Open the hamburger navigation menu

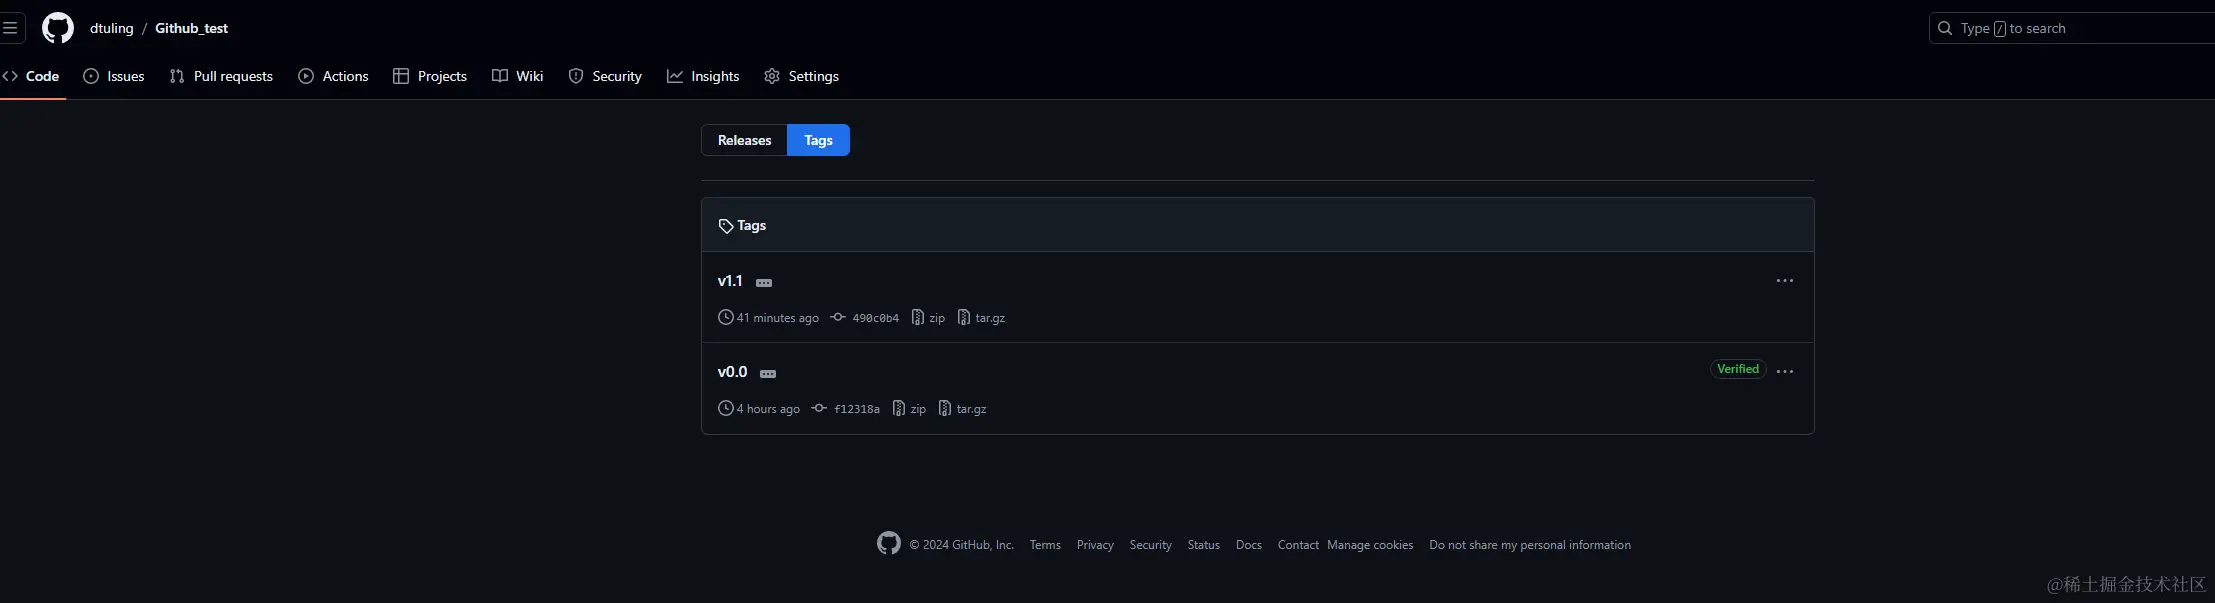click(10, 28)
